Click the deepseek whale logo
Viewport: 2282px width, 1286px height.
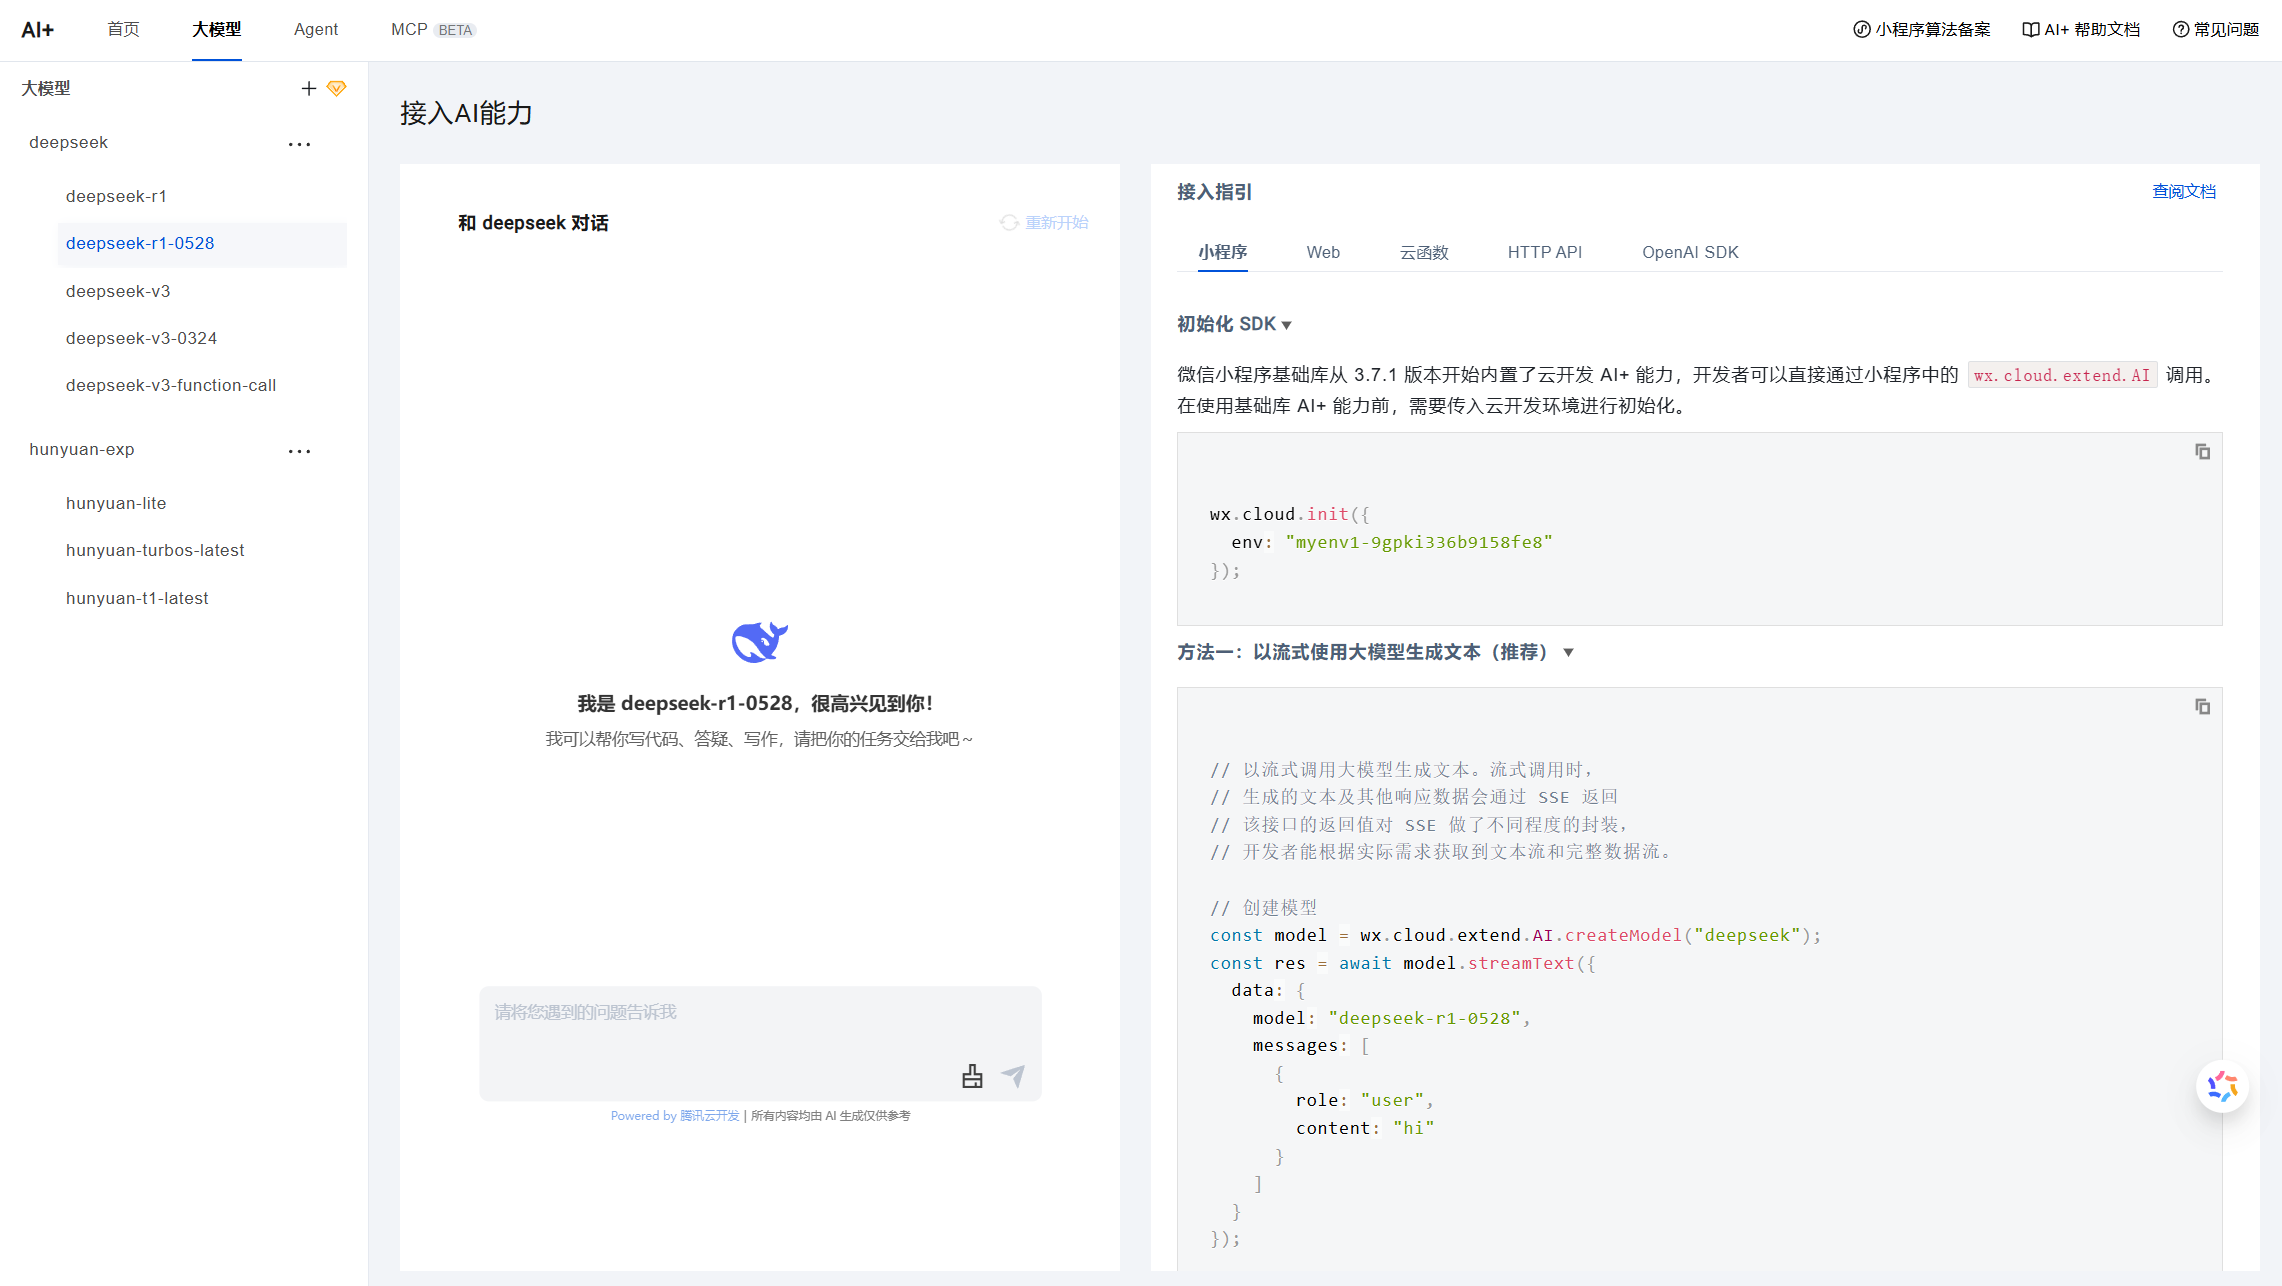pyautogui.click(x=760, y=642)
